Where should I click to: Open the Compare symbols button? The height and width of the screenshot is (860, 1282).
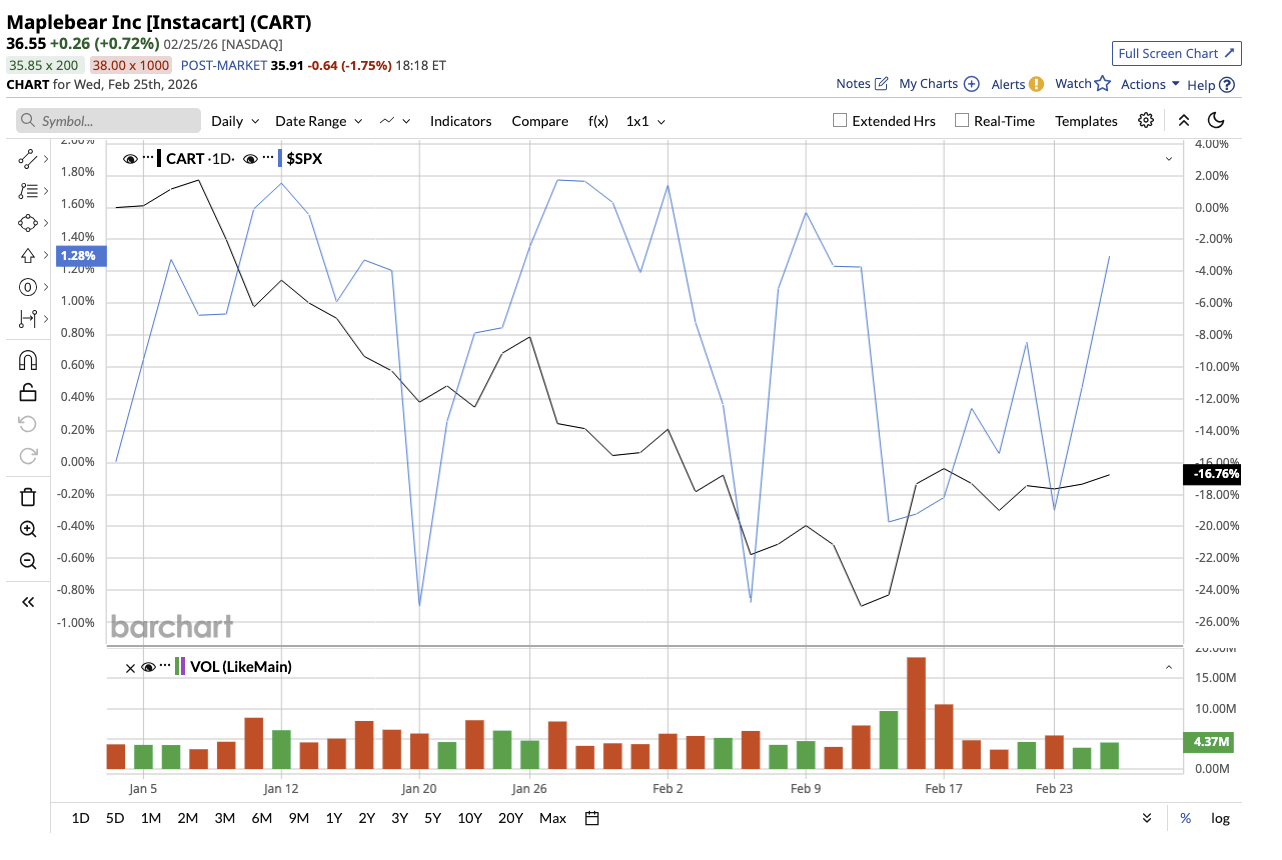540,121
